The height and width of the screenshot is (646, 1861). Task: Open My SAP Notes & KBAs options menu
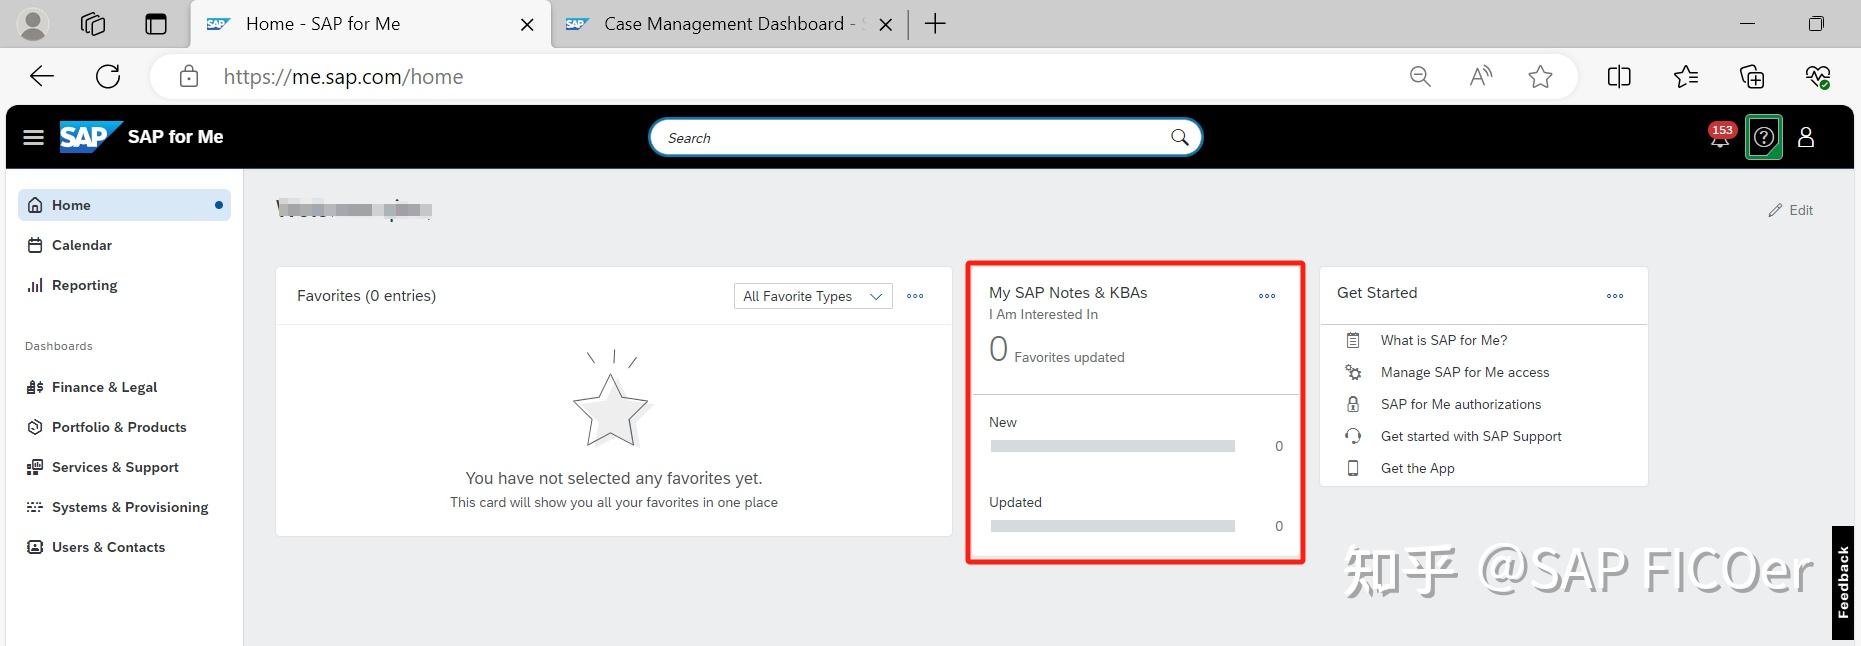(x=1267, y=296)
